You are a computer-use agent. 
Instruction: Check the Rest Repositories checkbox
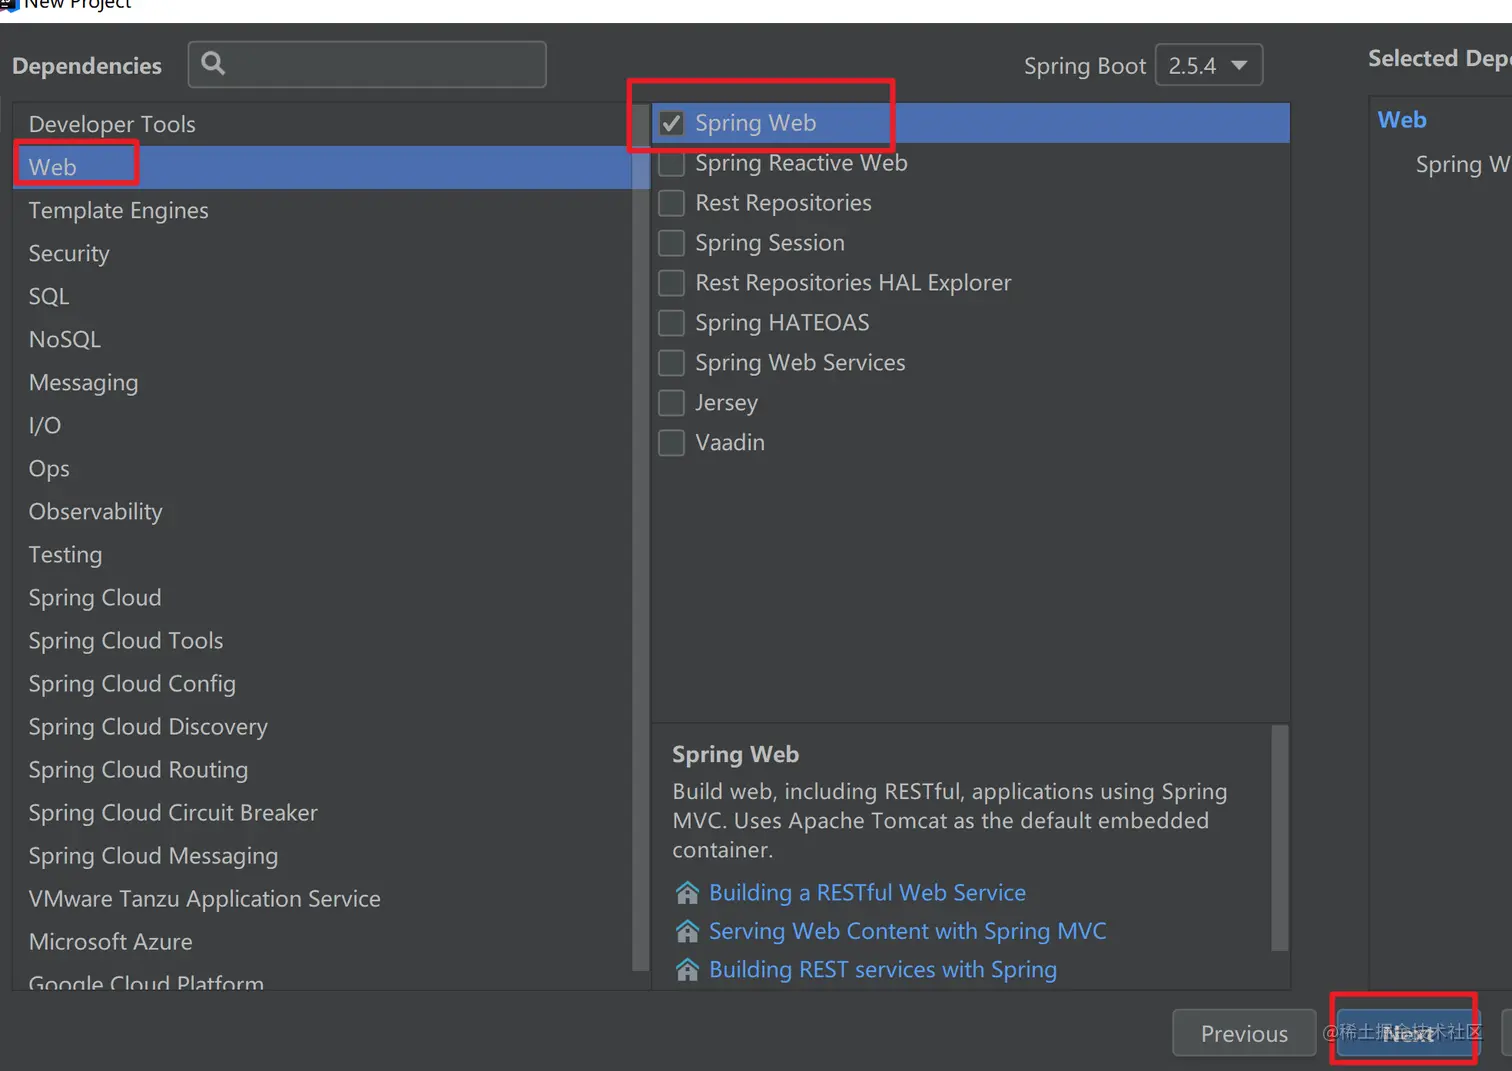[671, 203]
